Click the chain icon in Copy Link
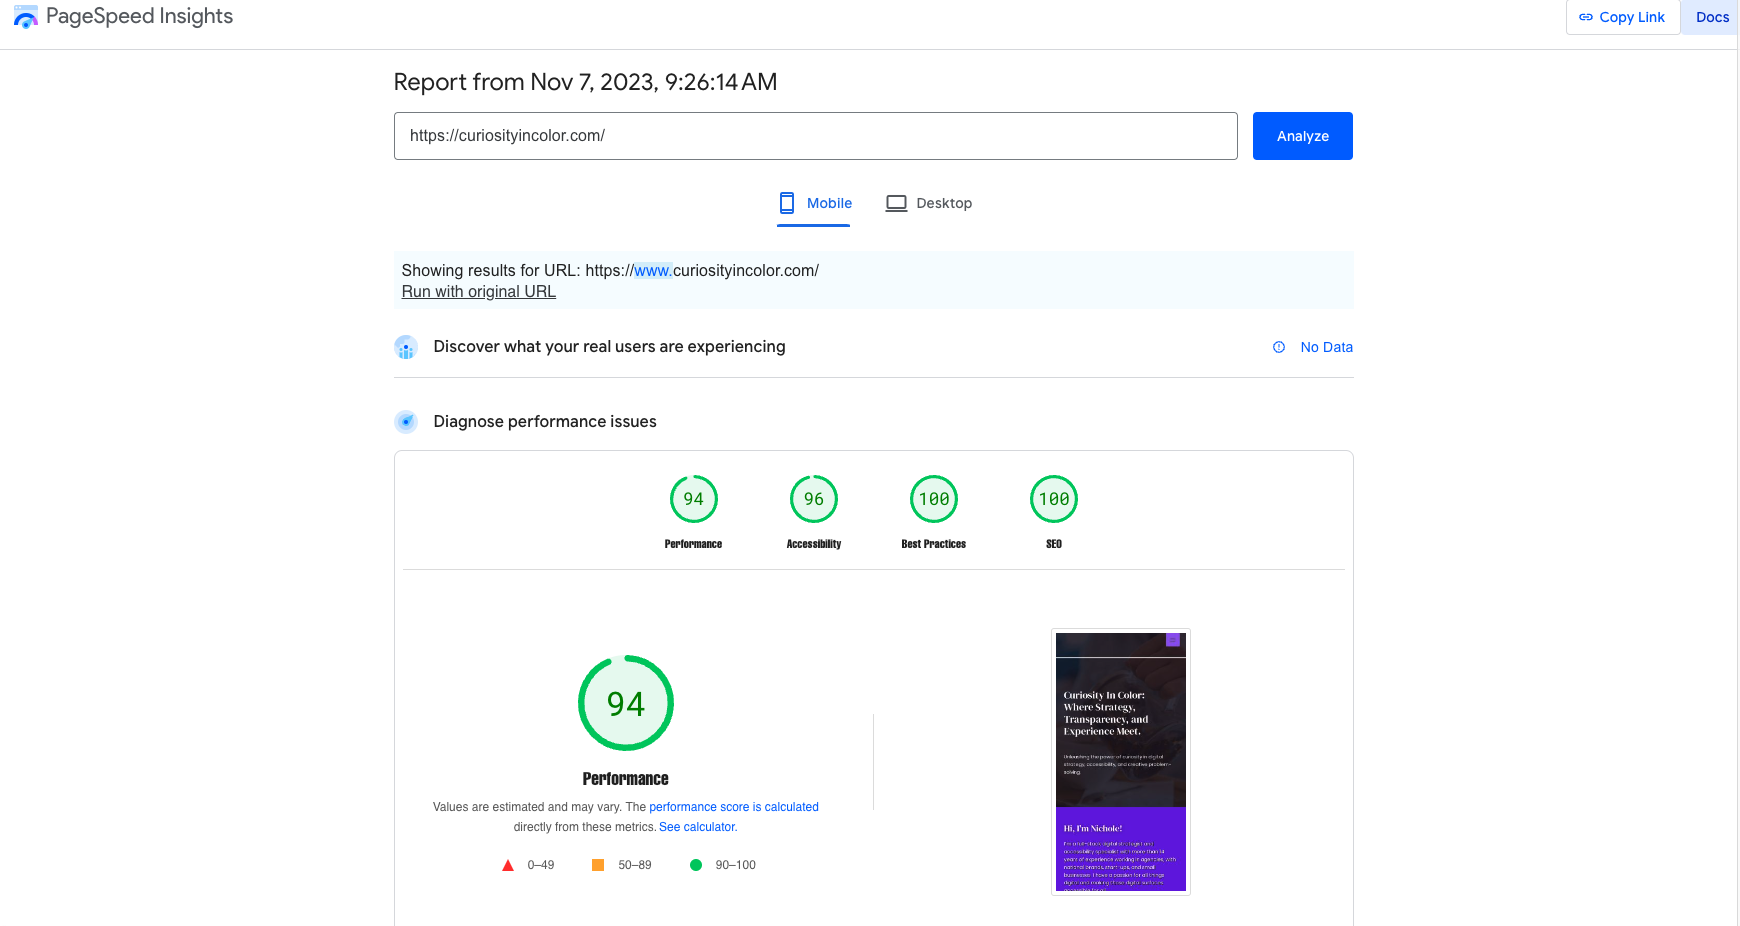The image size is (1740, 926). 1586,17
